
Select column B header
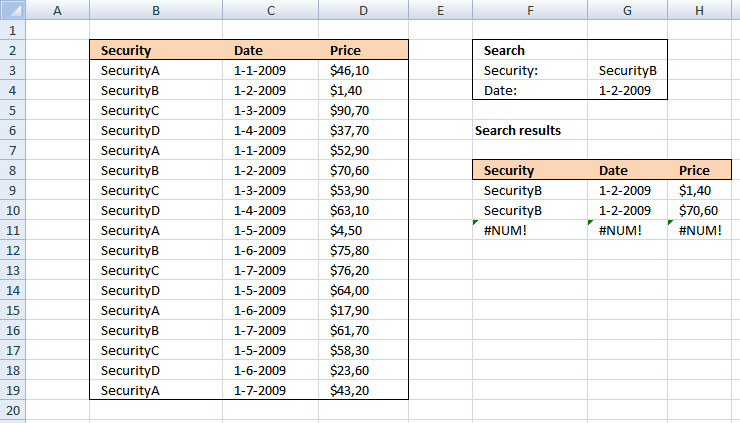pos(155,11)
